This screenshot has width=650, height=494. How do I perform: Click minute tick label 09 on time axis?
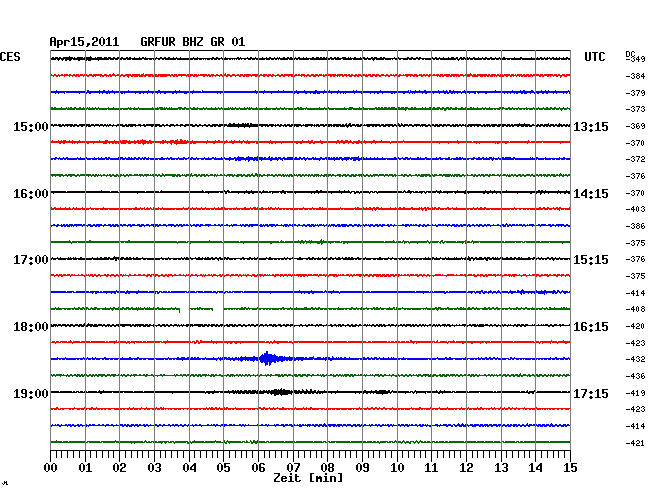(362, 468)
